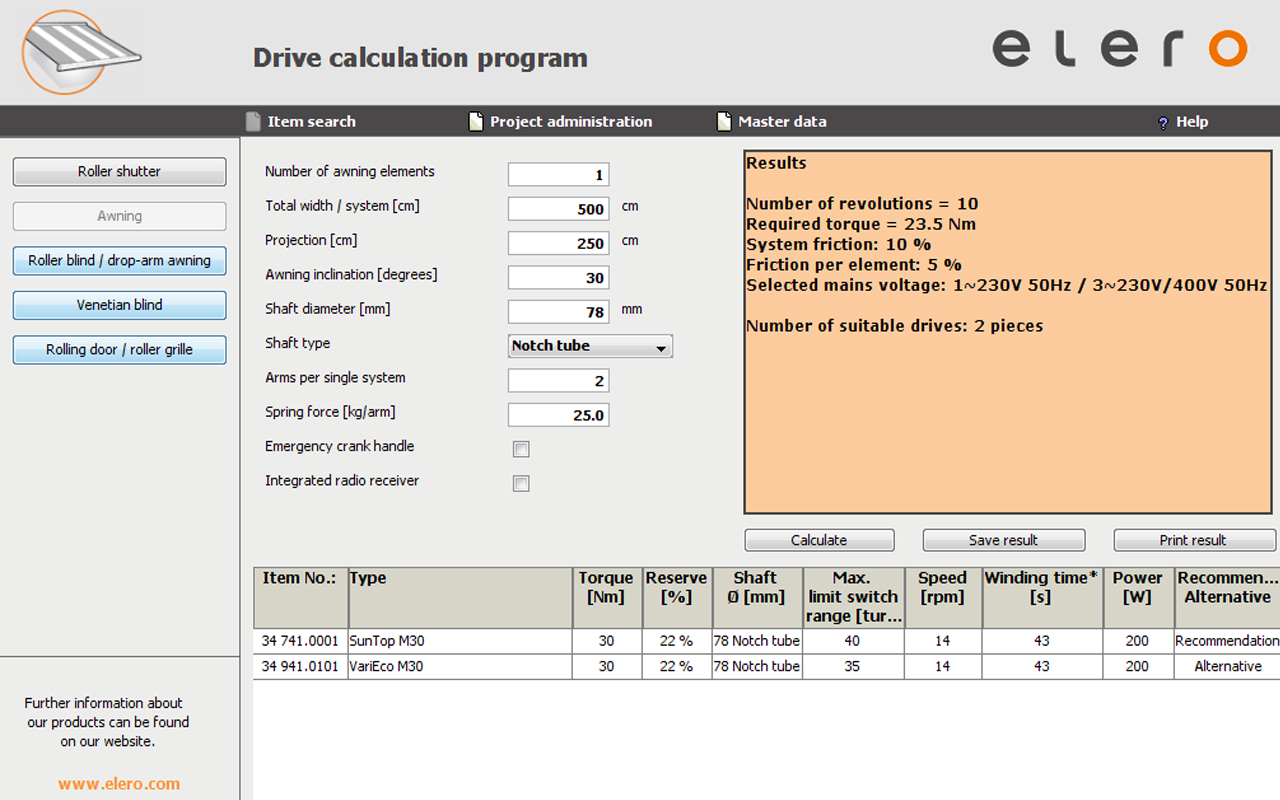Click System friction: 10 % line

tap(839, 245)
